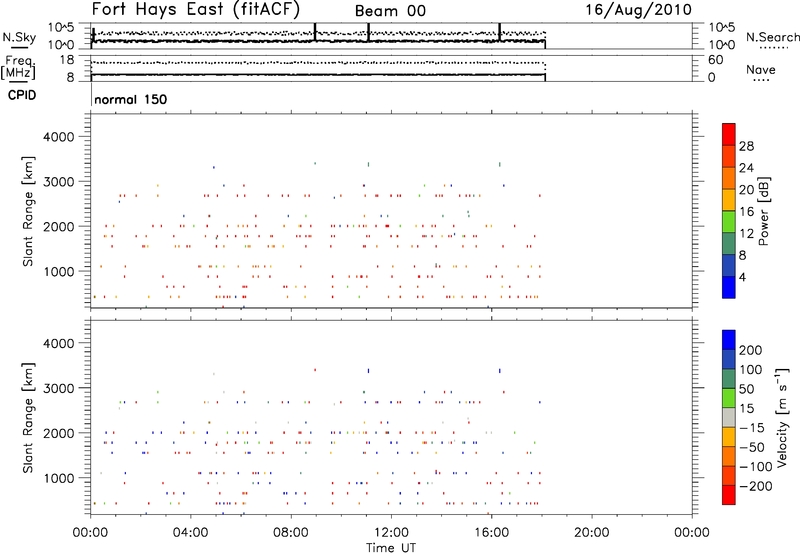
Task: Click the gray -15 to 15 Velocity colorbar segment
Action: pyautogui.click(x=729, y=417)
